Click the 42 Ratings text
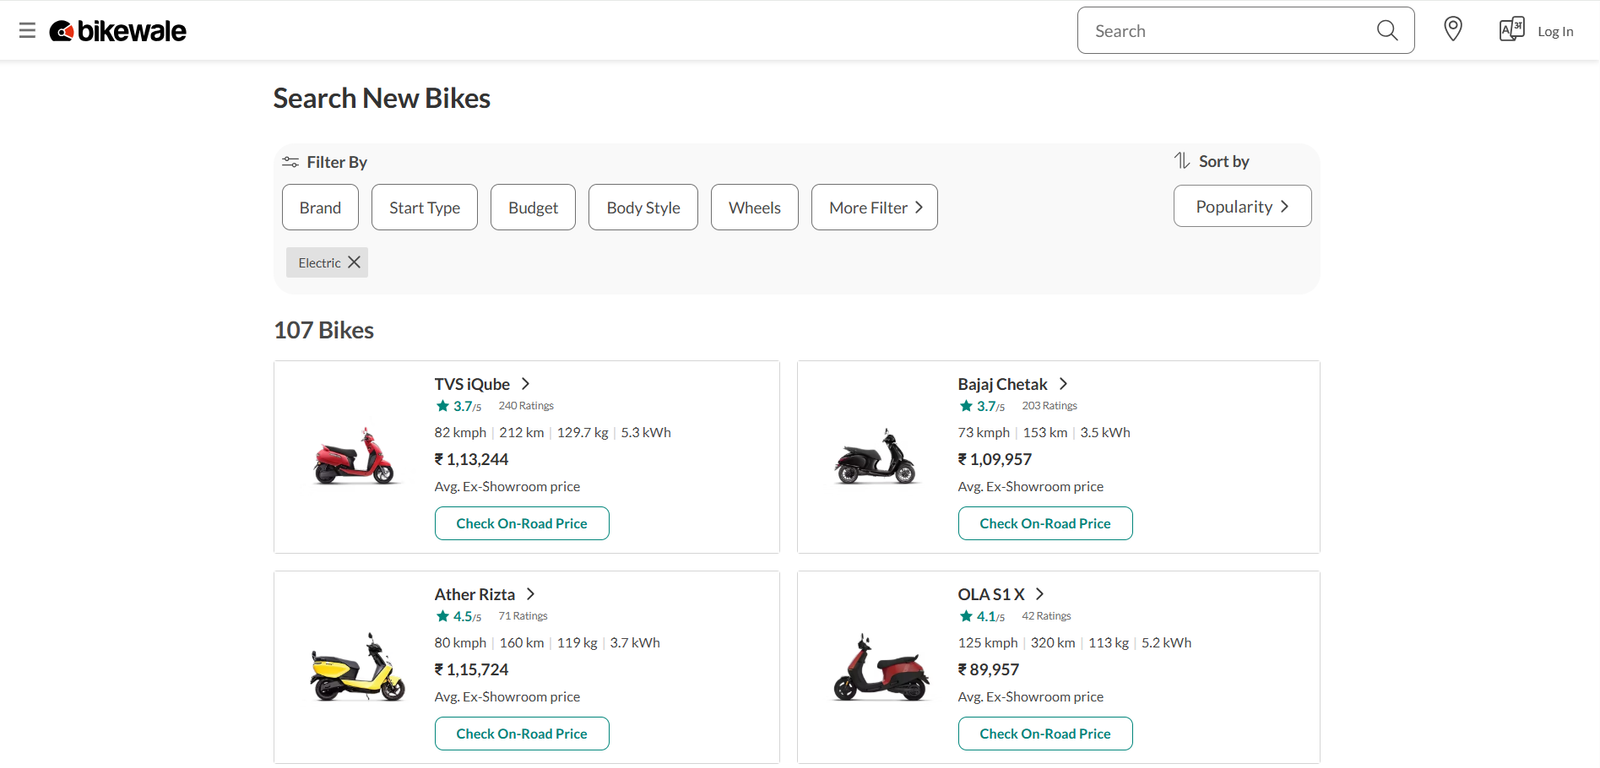Screen dimensions: 1600x768 pos(1046,616)
